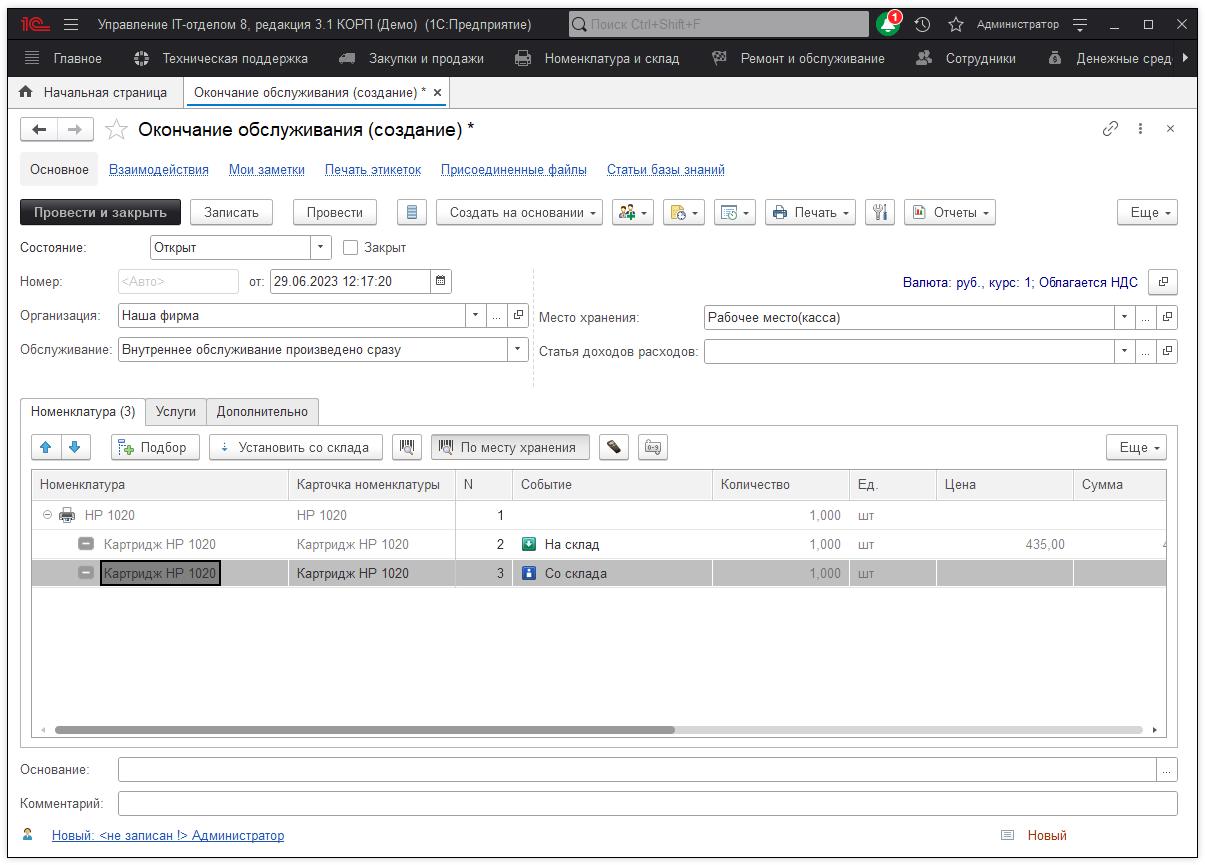The height and width of the screenshot is (865, 1205).
Task: Open the Состояние dropdown list
Action: click(320, 247)
